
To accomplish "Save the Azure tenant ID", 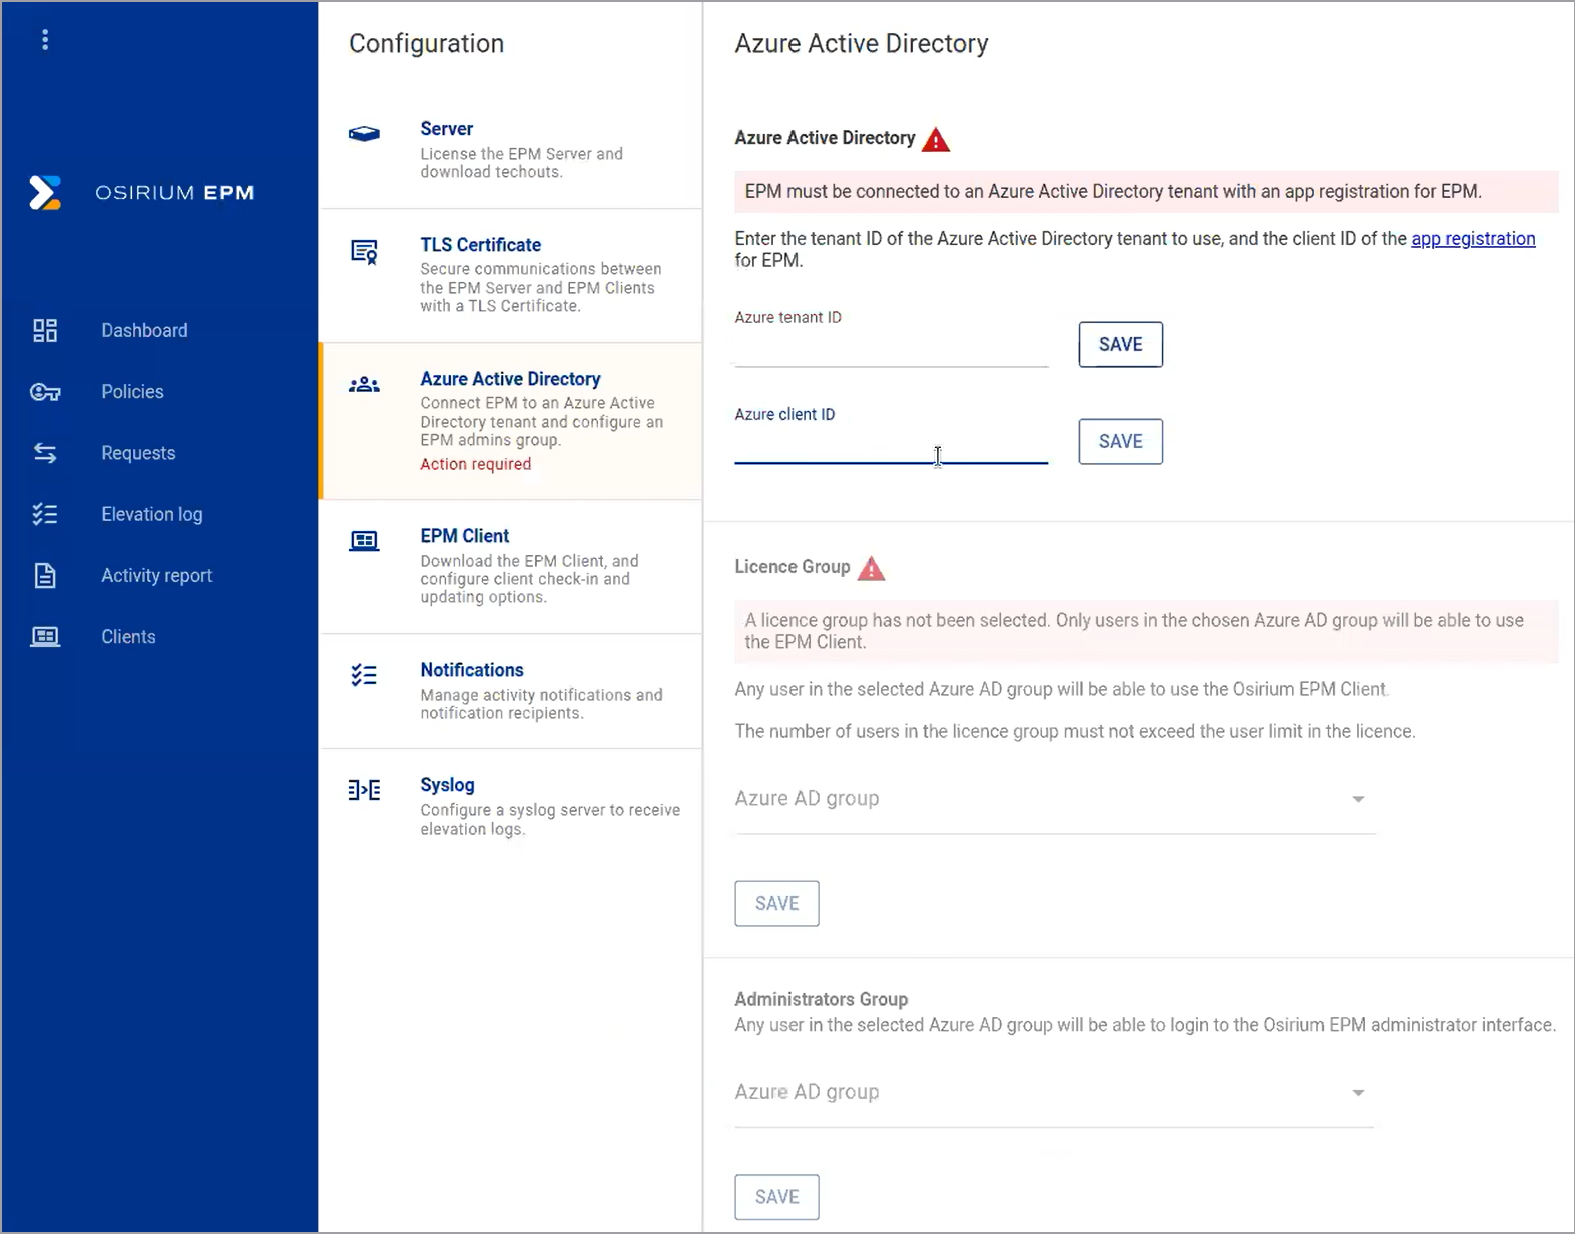I will coord(1120,344).
